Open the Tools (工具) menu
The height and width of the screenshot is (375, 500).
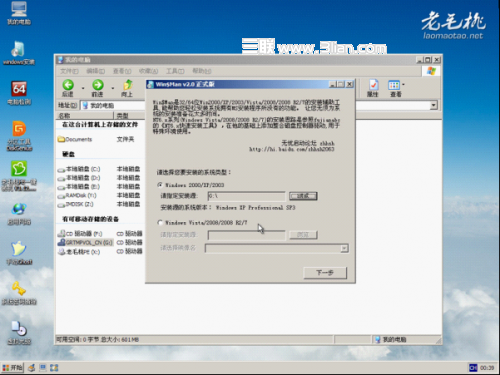click(x=175, y=71)
